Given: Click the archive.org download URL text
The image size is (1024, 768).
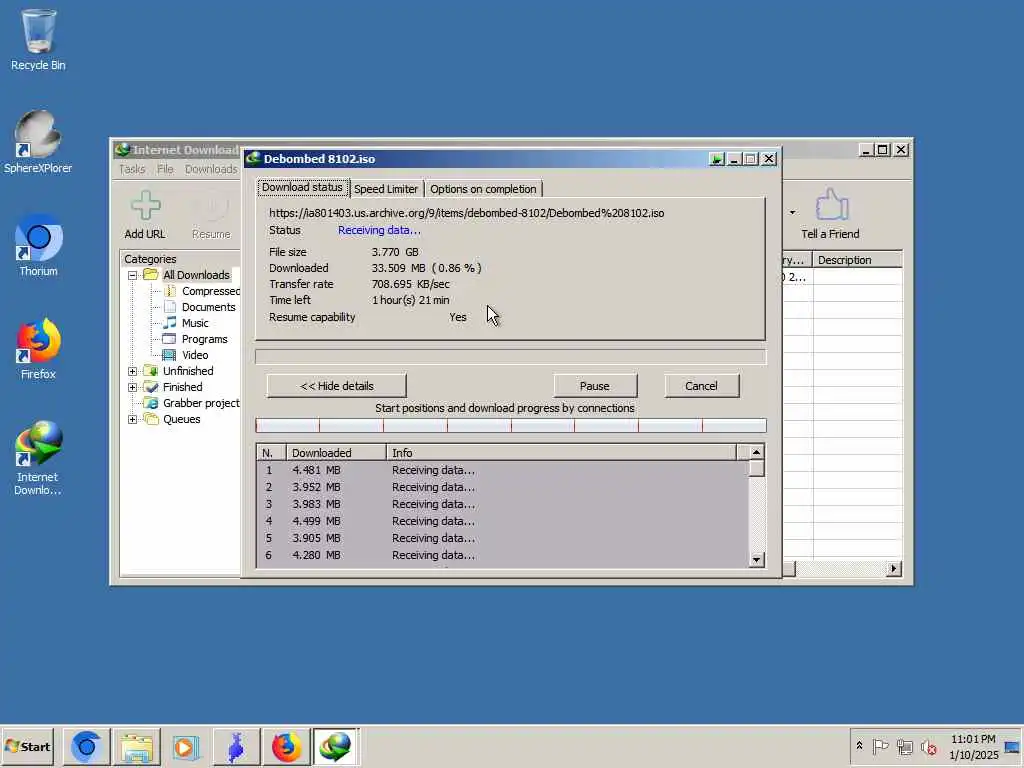Looking at the screenshot, I should (466, 213).
